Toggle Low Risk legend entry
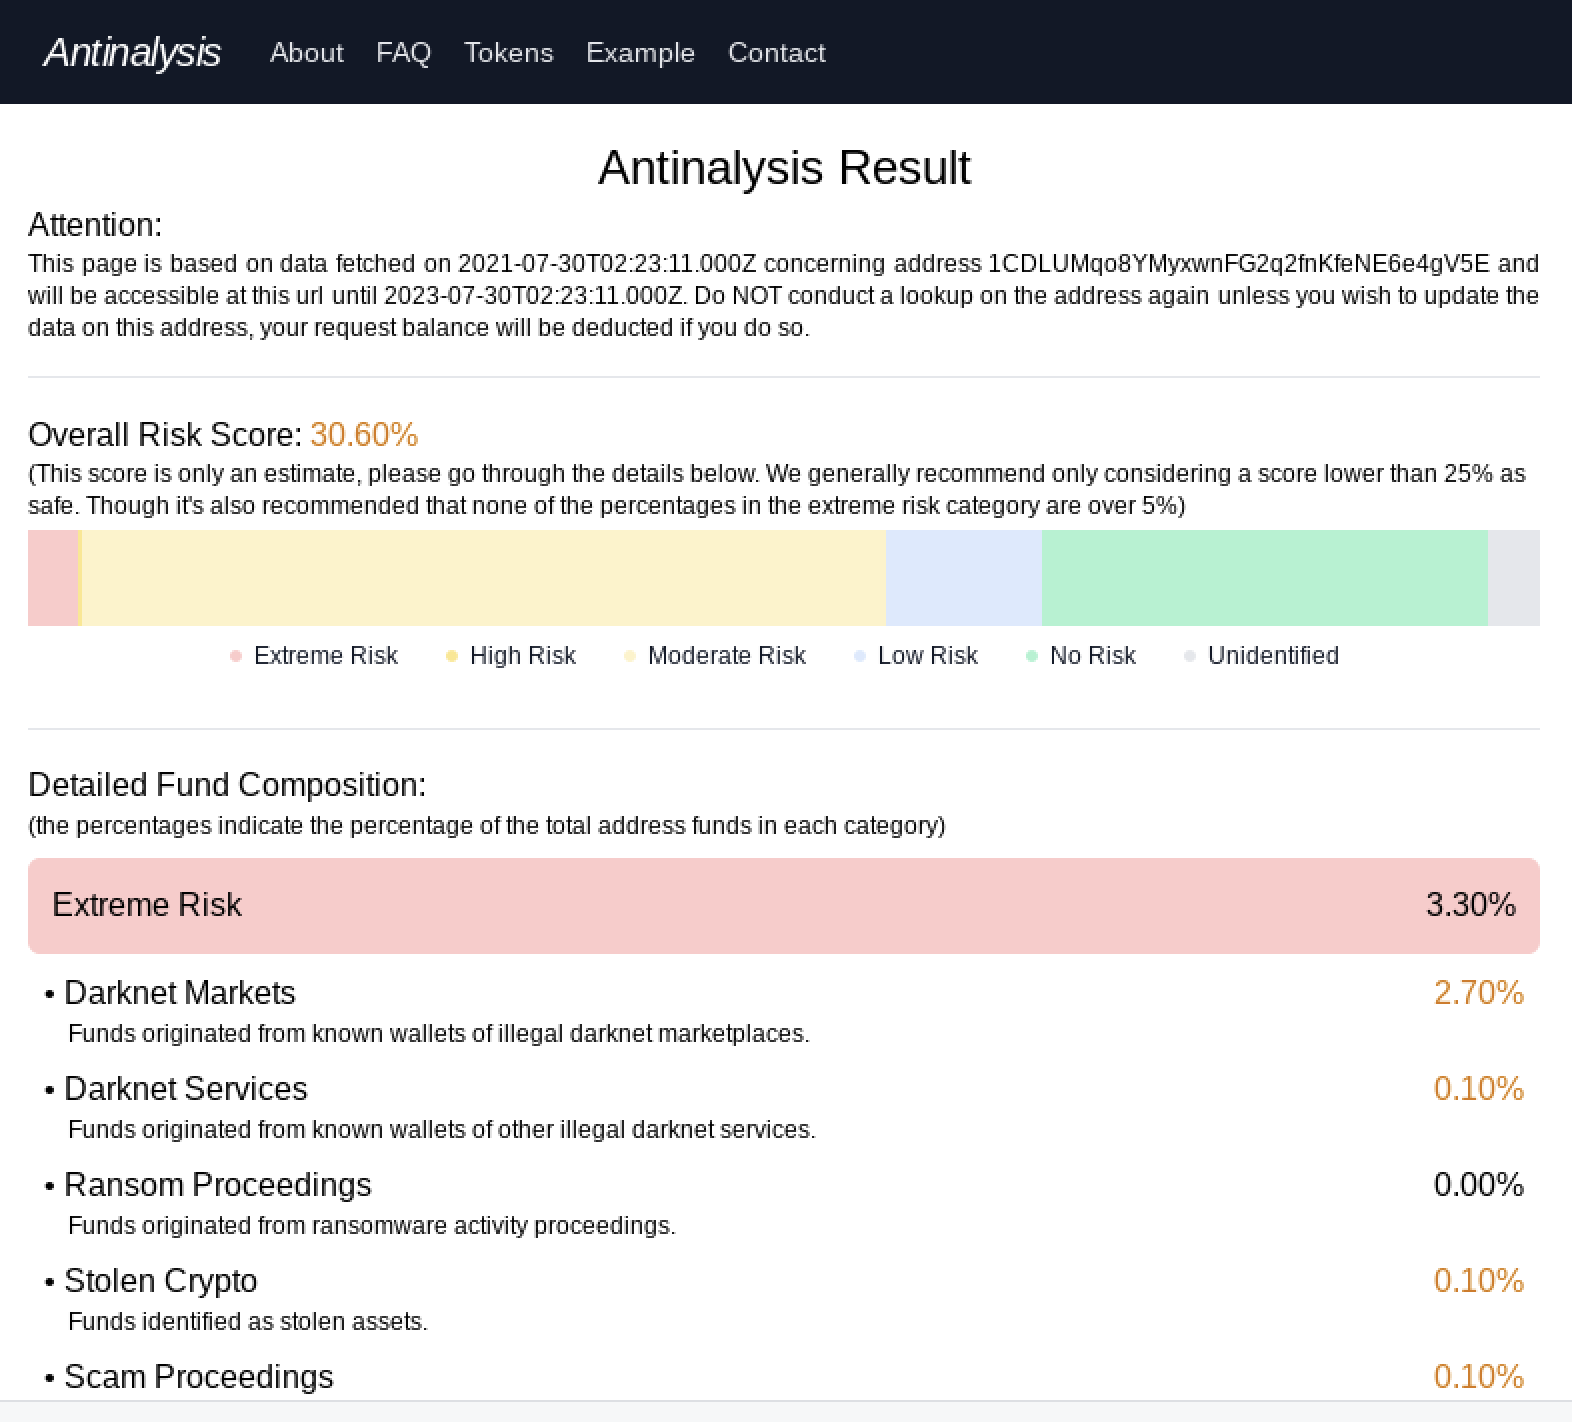 click(x=916, y=656)
